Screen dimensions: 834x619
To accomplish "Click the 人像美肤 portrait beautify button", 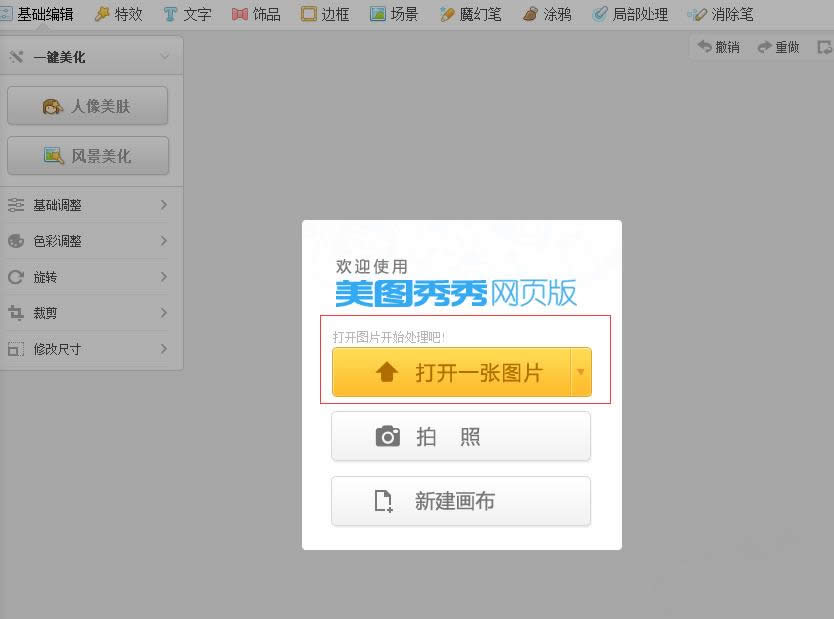I will point(88,106).
